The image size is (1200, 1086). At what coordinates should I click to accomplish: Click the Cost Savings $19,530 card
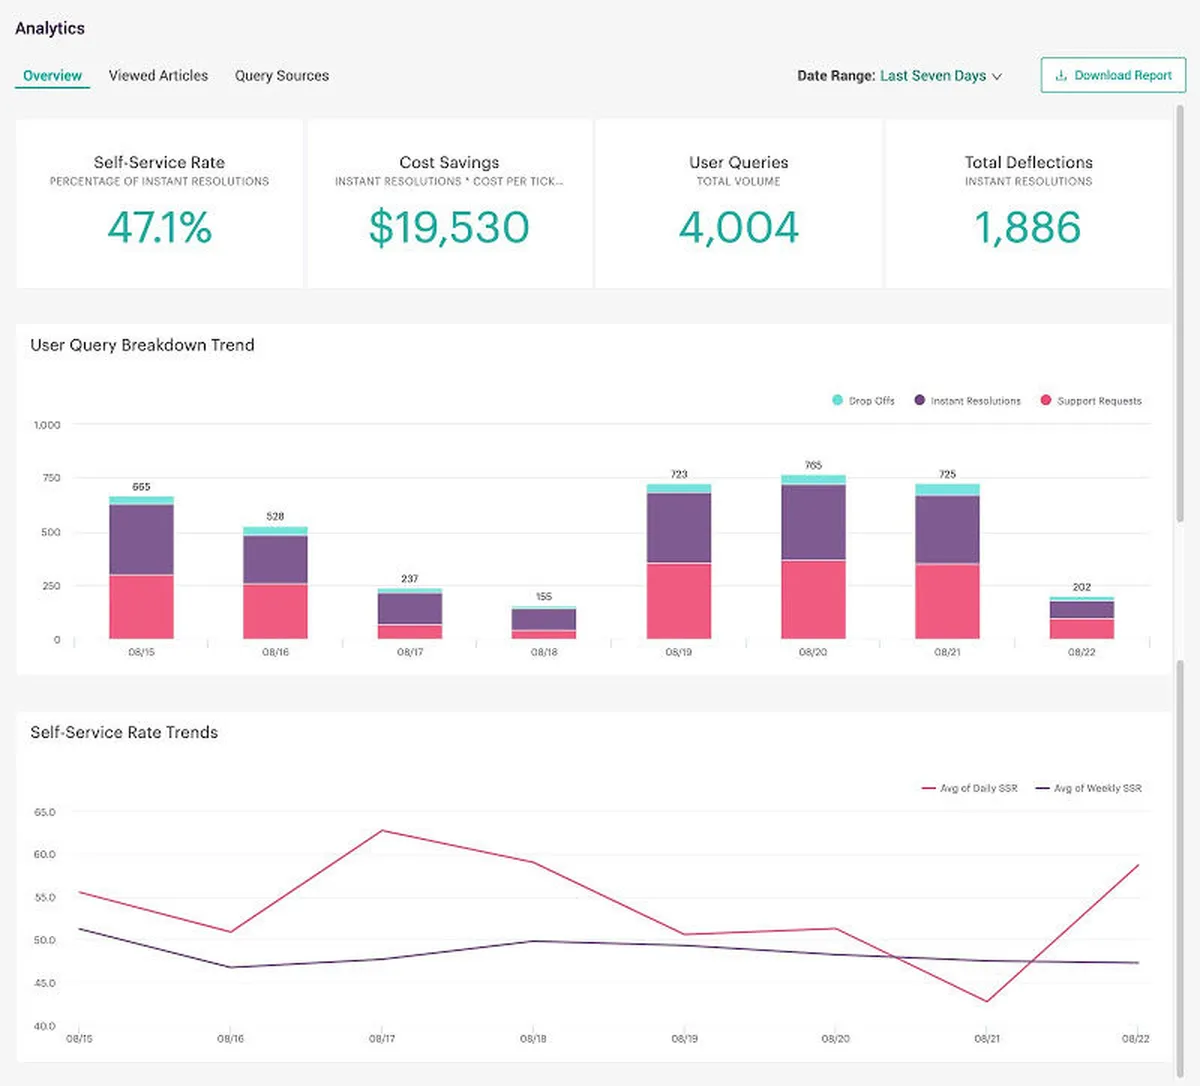pyautogui.click(x=449, y=204)
